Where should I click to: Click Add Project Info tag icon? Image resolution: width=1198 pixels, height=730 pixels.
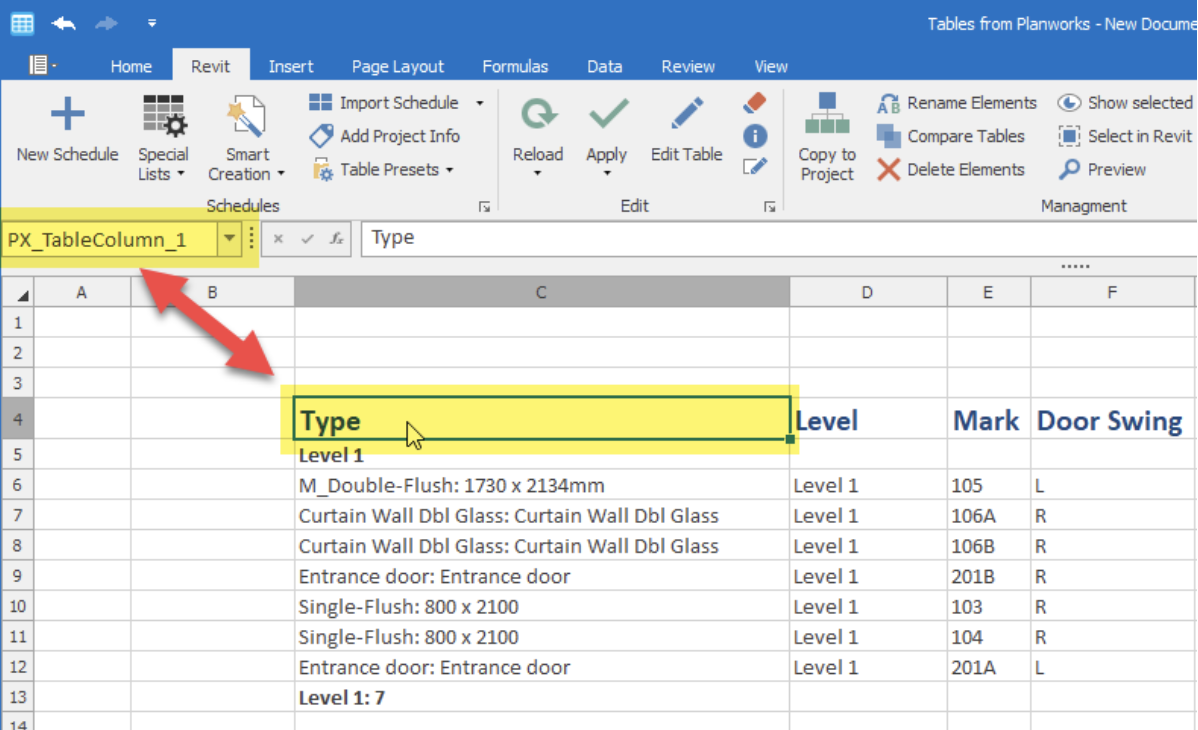coord(321,136)
